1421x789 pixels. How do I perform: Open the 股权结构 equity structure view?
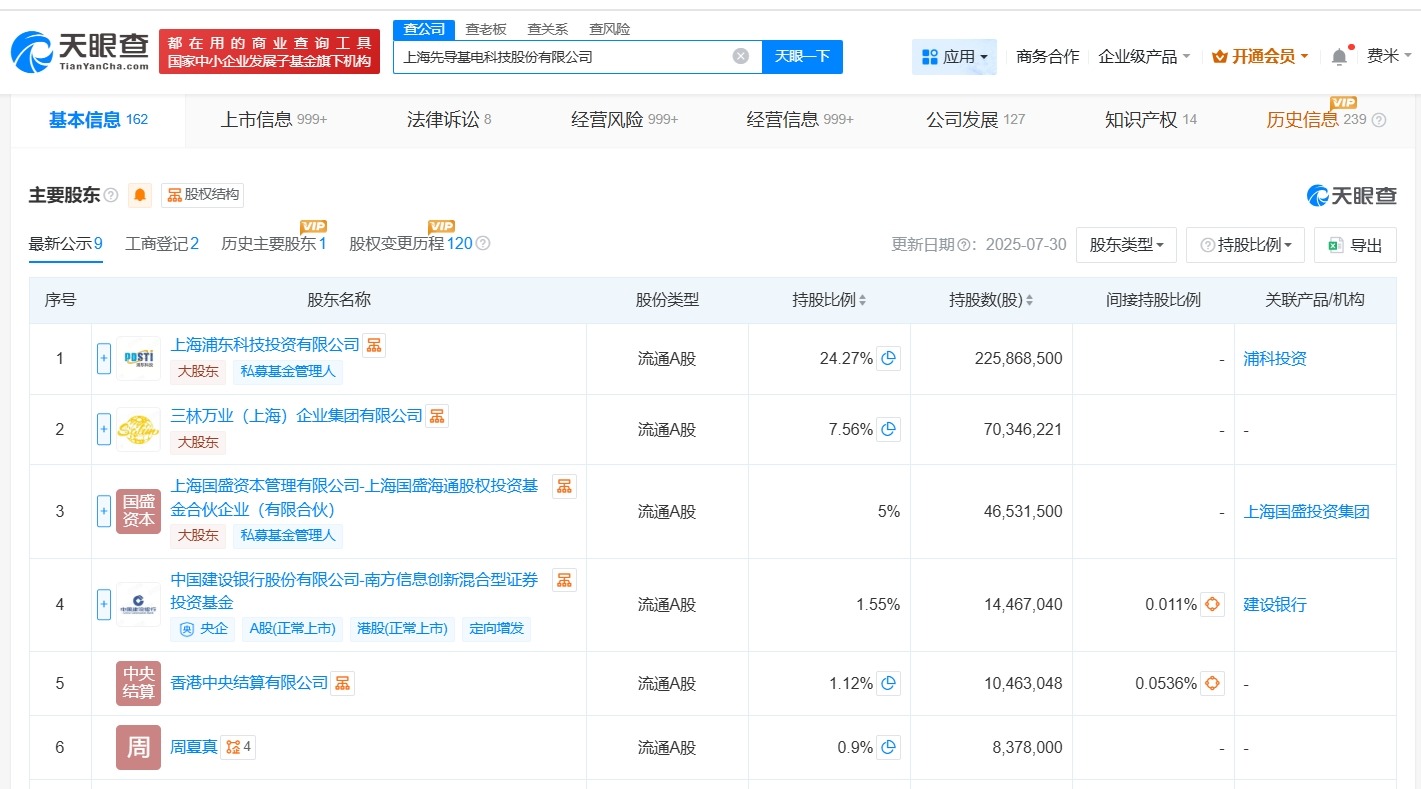coord(202,195)
